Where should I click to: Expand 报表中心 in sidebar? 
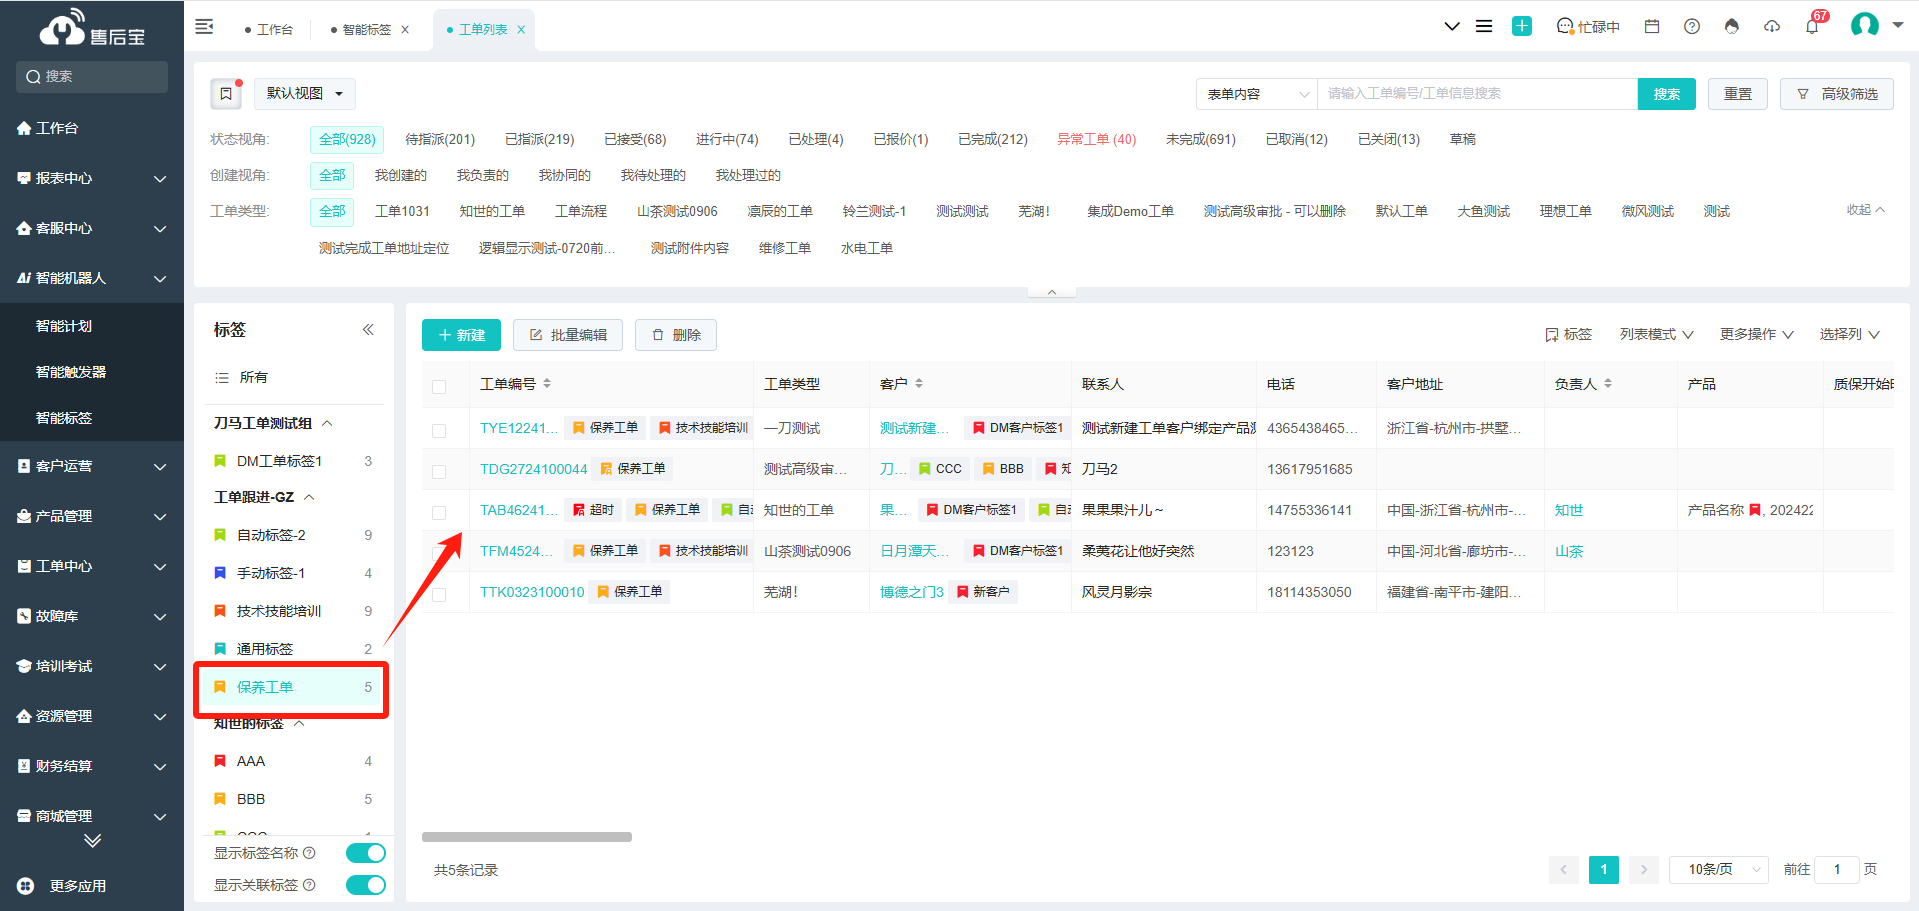(92, 178)
